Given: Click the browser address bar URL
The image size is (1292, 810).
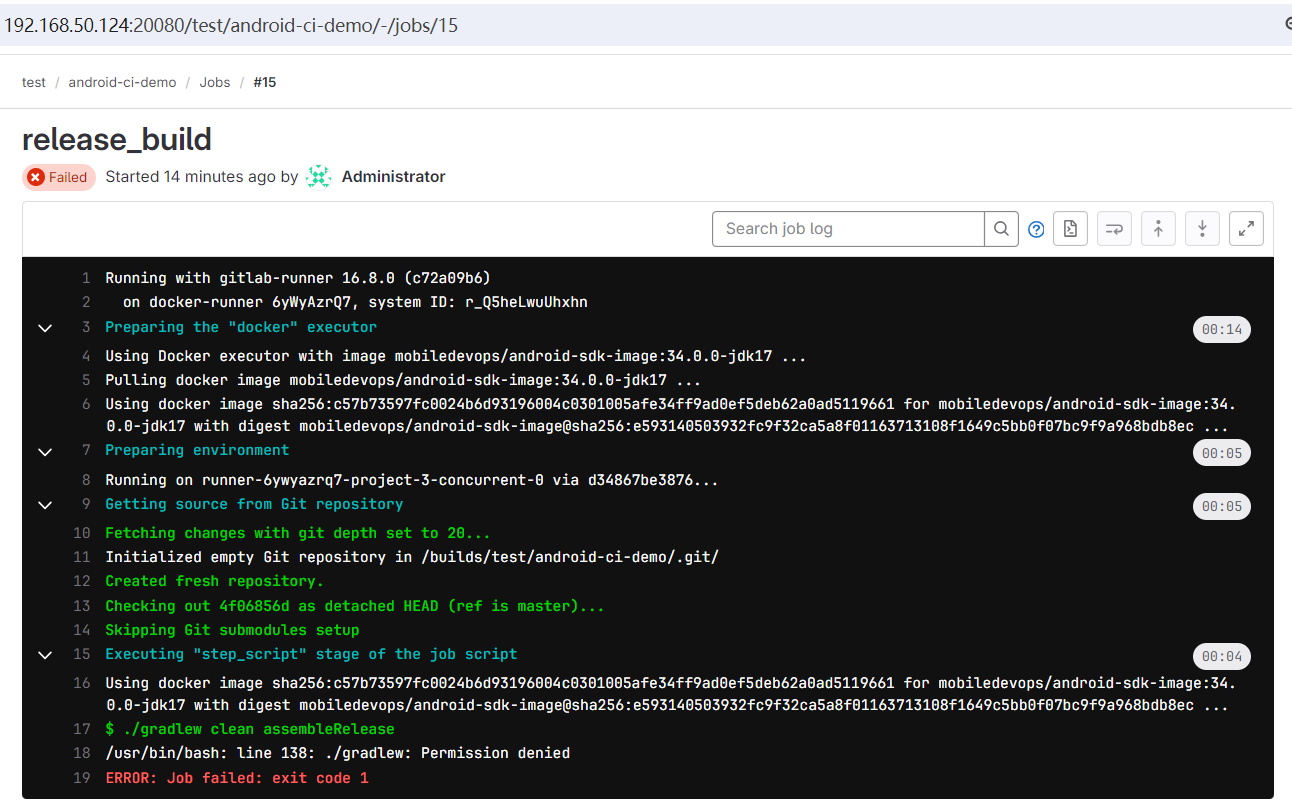Looking at the screenshot, I should click(x=230, y=25).
